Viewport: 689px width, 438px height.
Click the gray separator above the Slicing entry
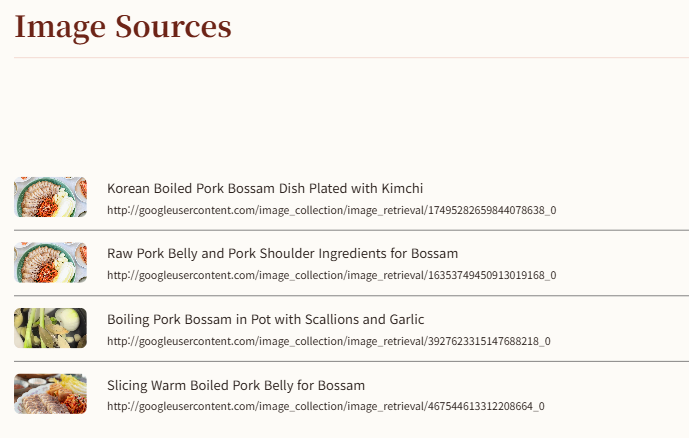pos(352,362)
